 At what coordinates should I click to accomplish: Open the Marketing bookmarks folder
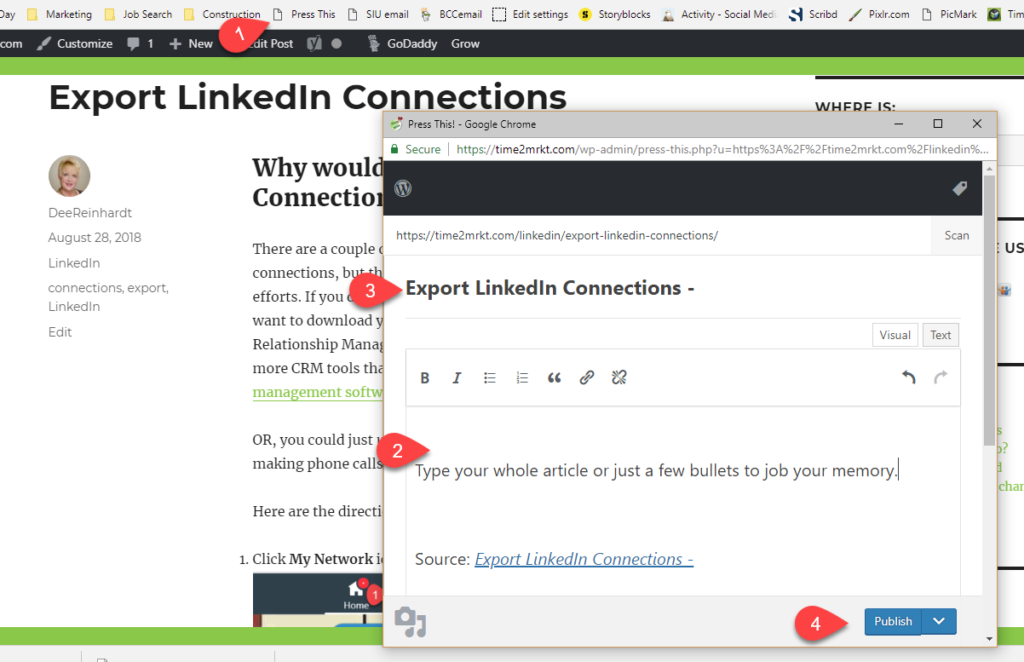click(59, 14)
